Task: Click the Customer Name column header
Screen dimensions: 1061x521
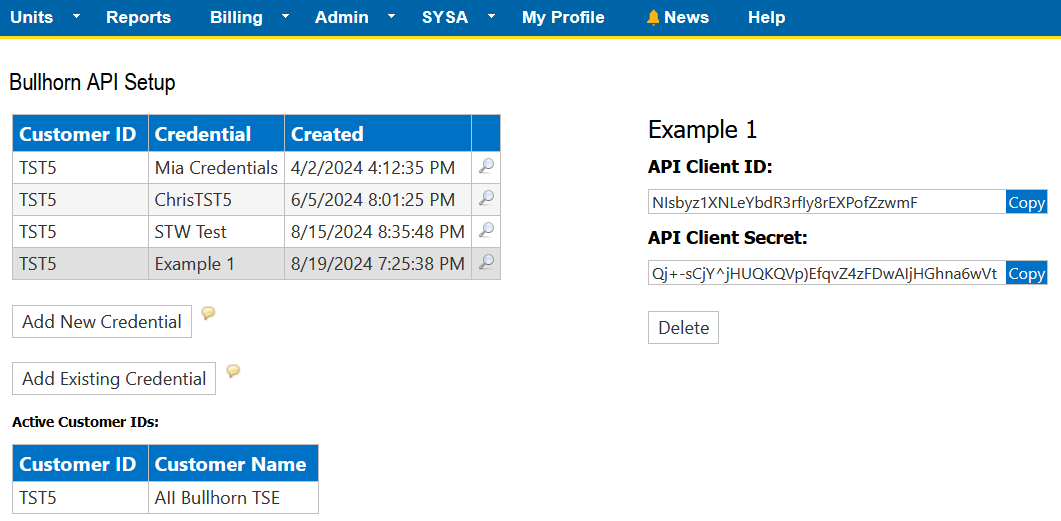Action: tap(233, 463)
